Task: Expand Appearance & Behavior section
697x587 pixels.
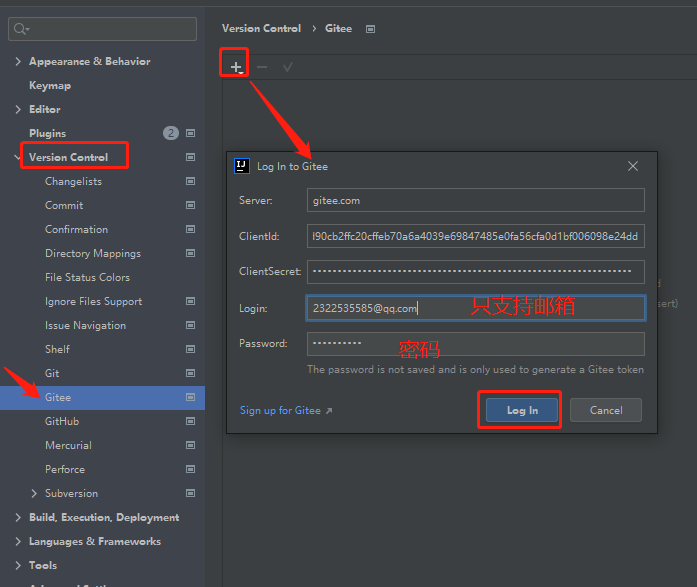Action: tap(18, 61)
